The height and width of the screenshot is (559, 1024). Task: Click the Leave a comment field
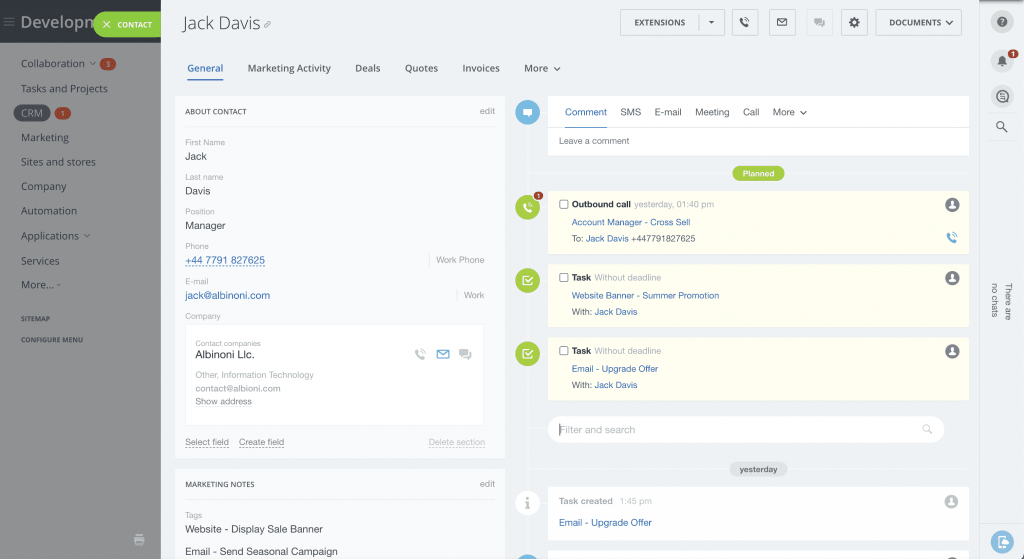(758, 141)
